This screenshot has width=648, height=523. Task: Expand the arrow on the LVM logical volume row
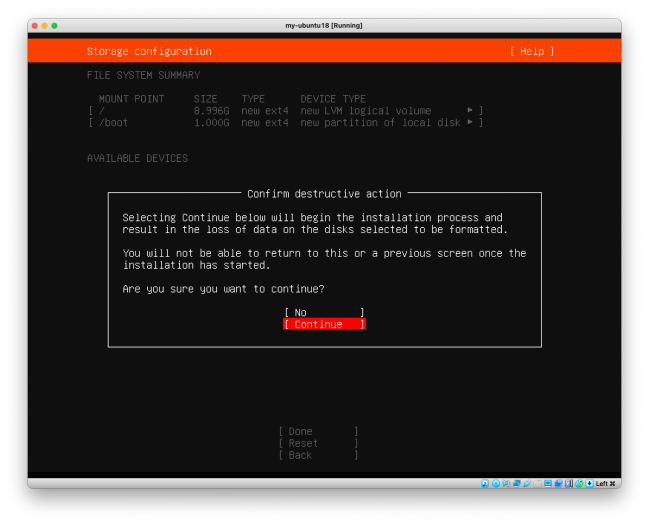pos(470,110)
